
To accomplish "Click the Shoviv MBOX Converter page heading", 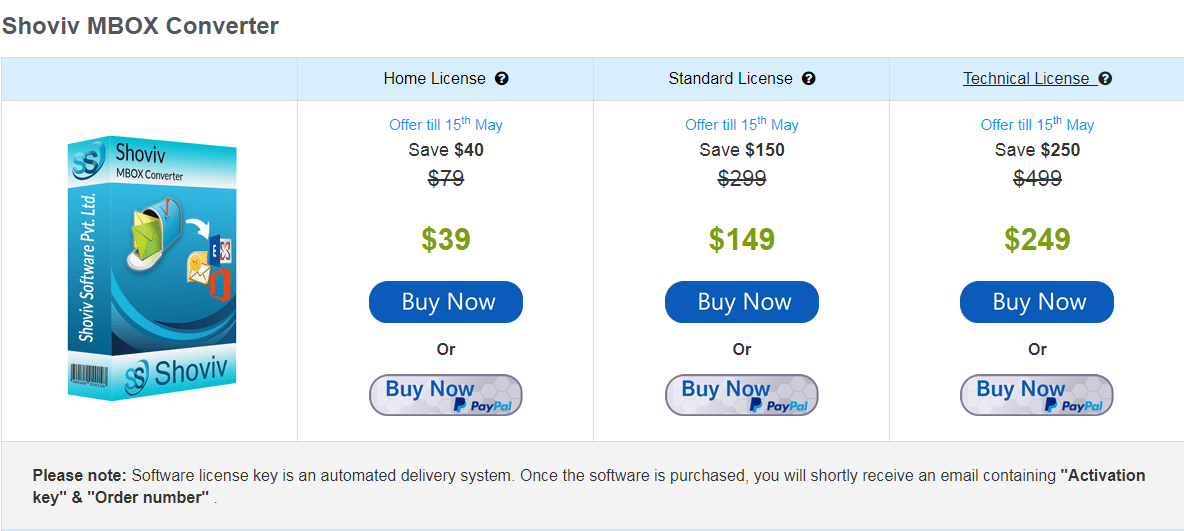I will point(140,26).
